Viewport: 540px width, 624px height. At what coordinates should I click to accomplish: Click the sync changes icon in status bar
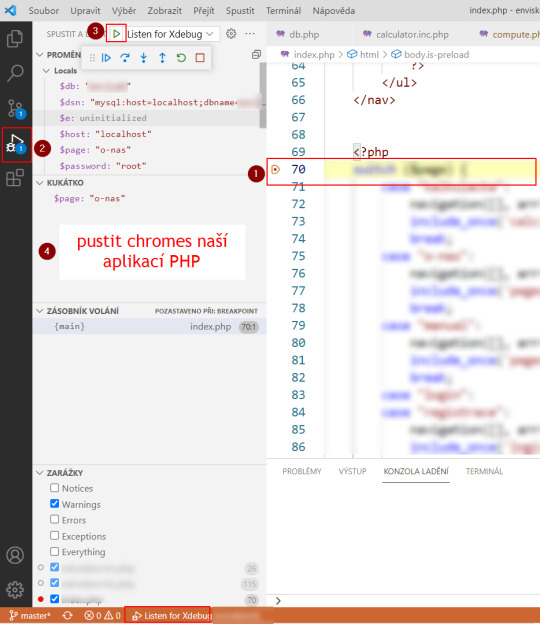click(67, 615)
